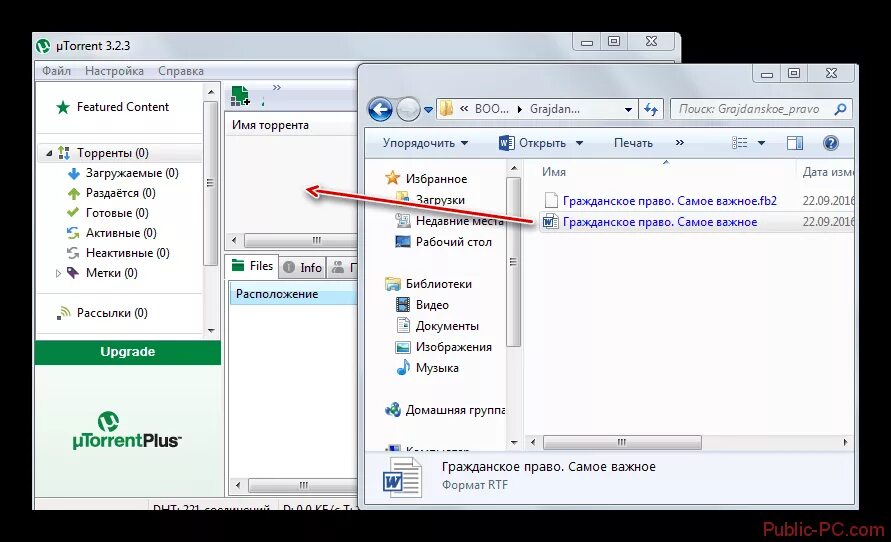The height and width of the screenshot is (542, 891).
Task: Click the horizontal scrollbar thumb in Explorer file list
Action: pos(622,442)
